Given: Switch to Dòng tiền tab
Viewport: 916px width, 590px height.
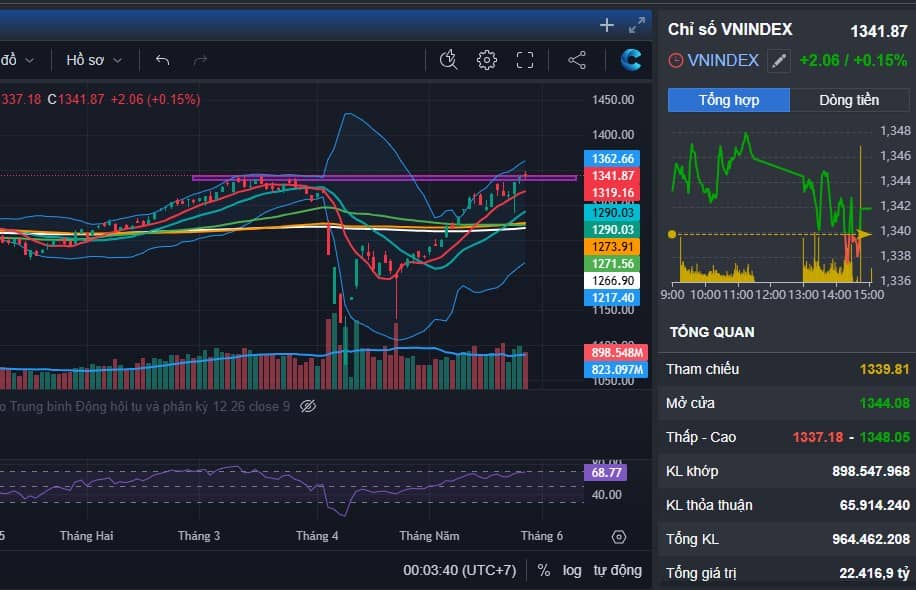Looking at the screenshot, I should (849, 100).
